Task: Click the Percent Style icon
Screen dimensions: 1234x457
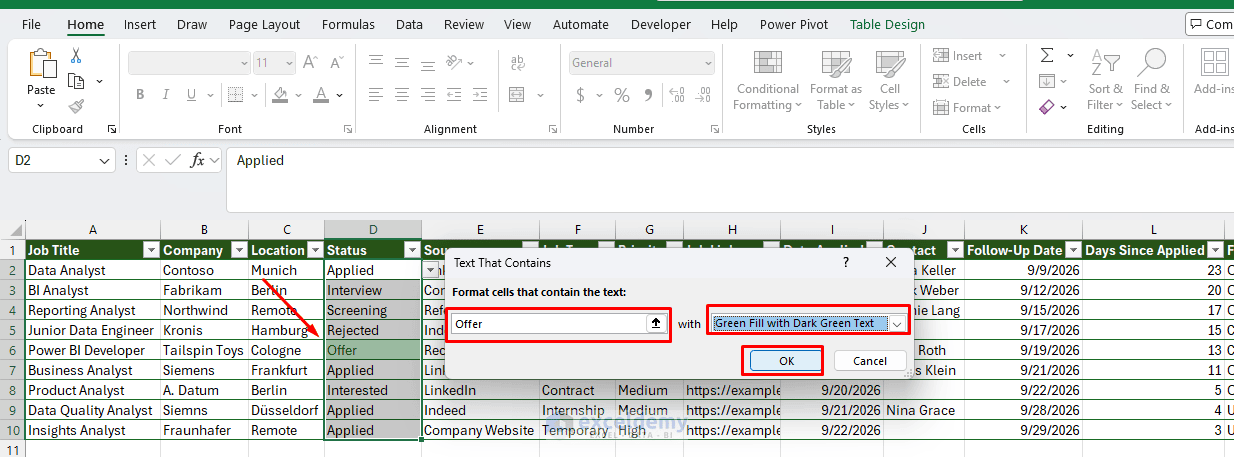Action: point(622,95)
